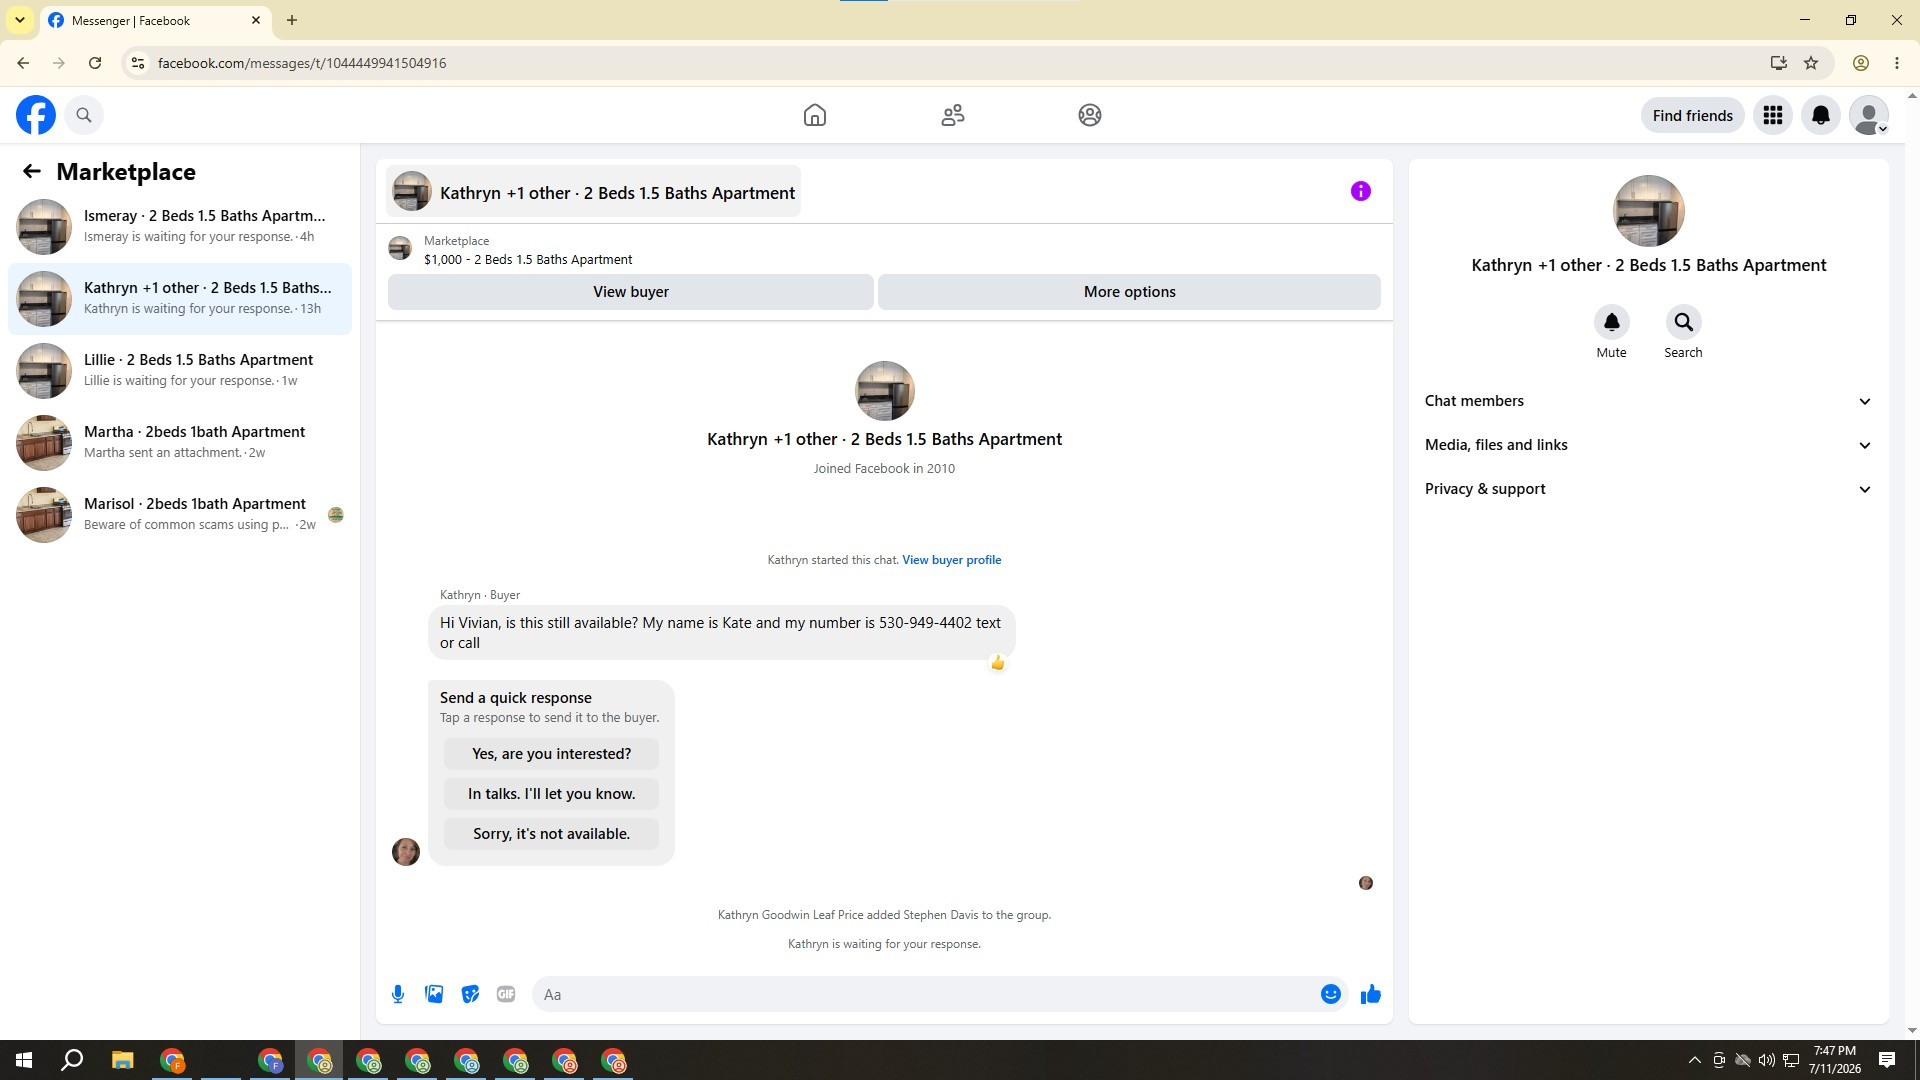1920x1080 pixels.
Task: Open the Friends icon in top navigation
Action: coord(953,115)
